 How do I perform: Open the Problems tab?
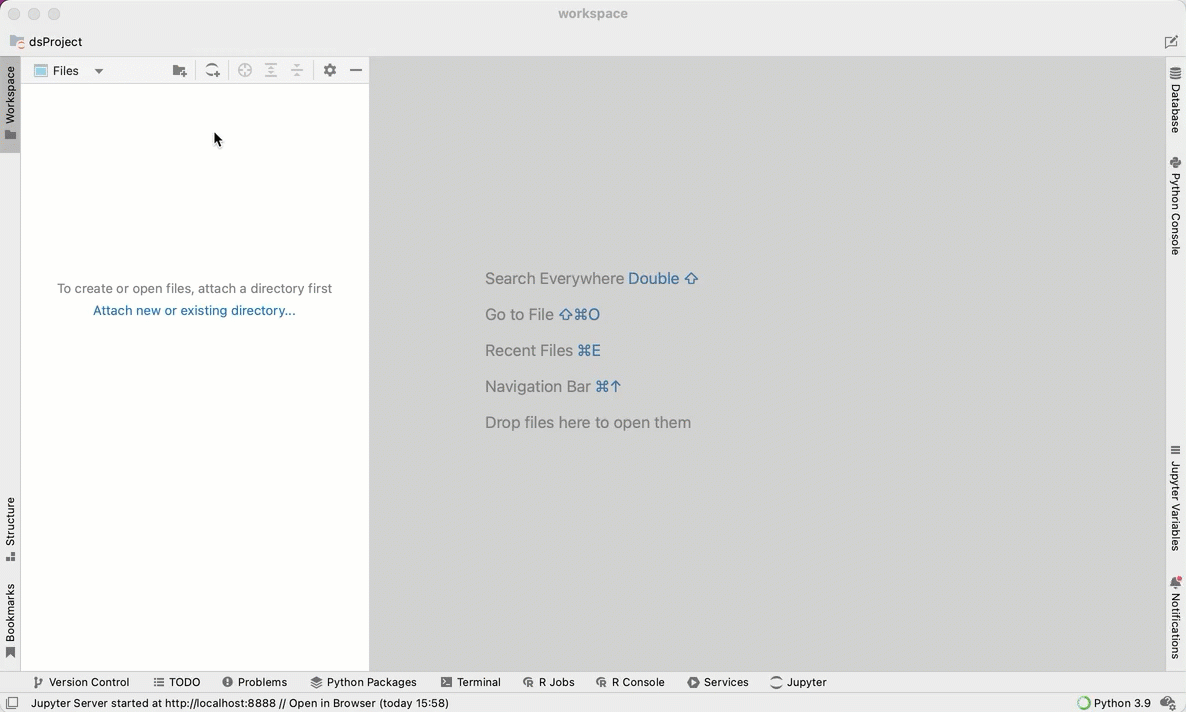(254, 682)
